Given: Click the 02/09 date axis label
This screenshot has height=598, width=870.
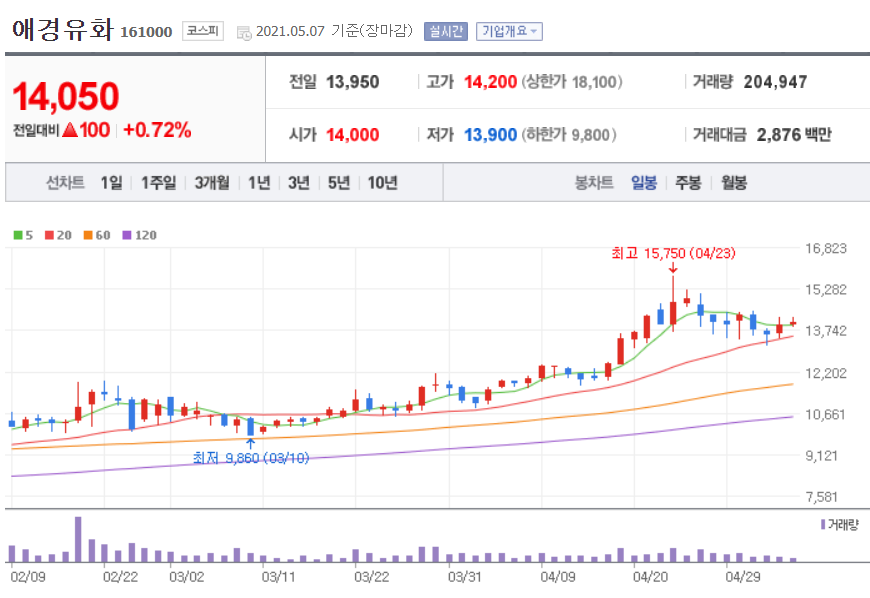Looking at the screenshot, I should 28,577.
